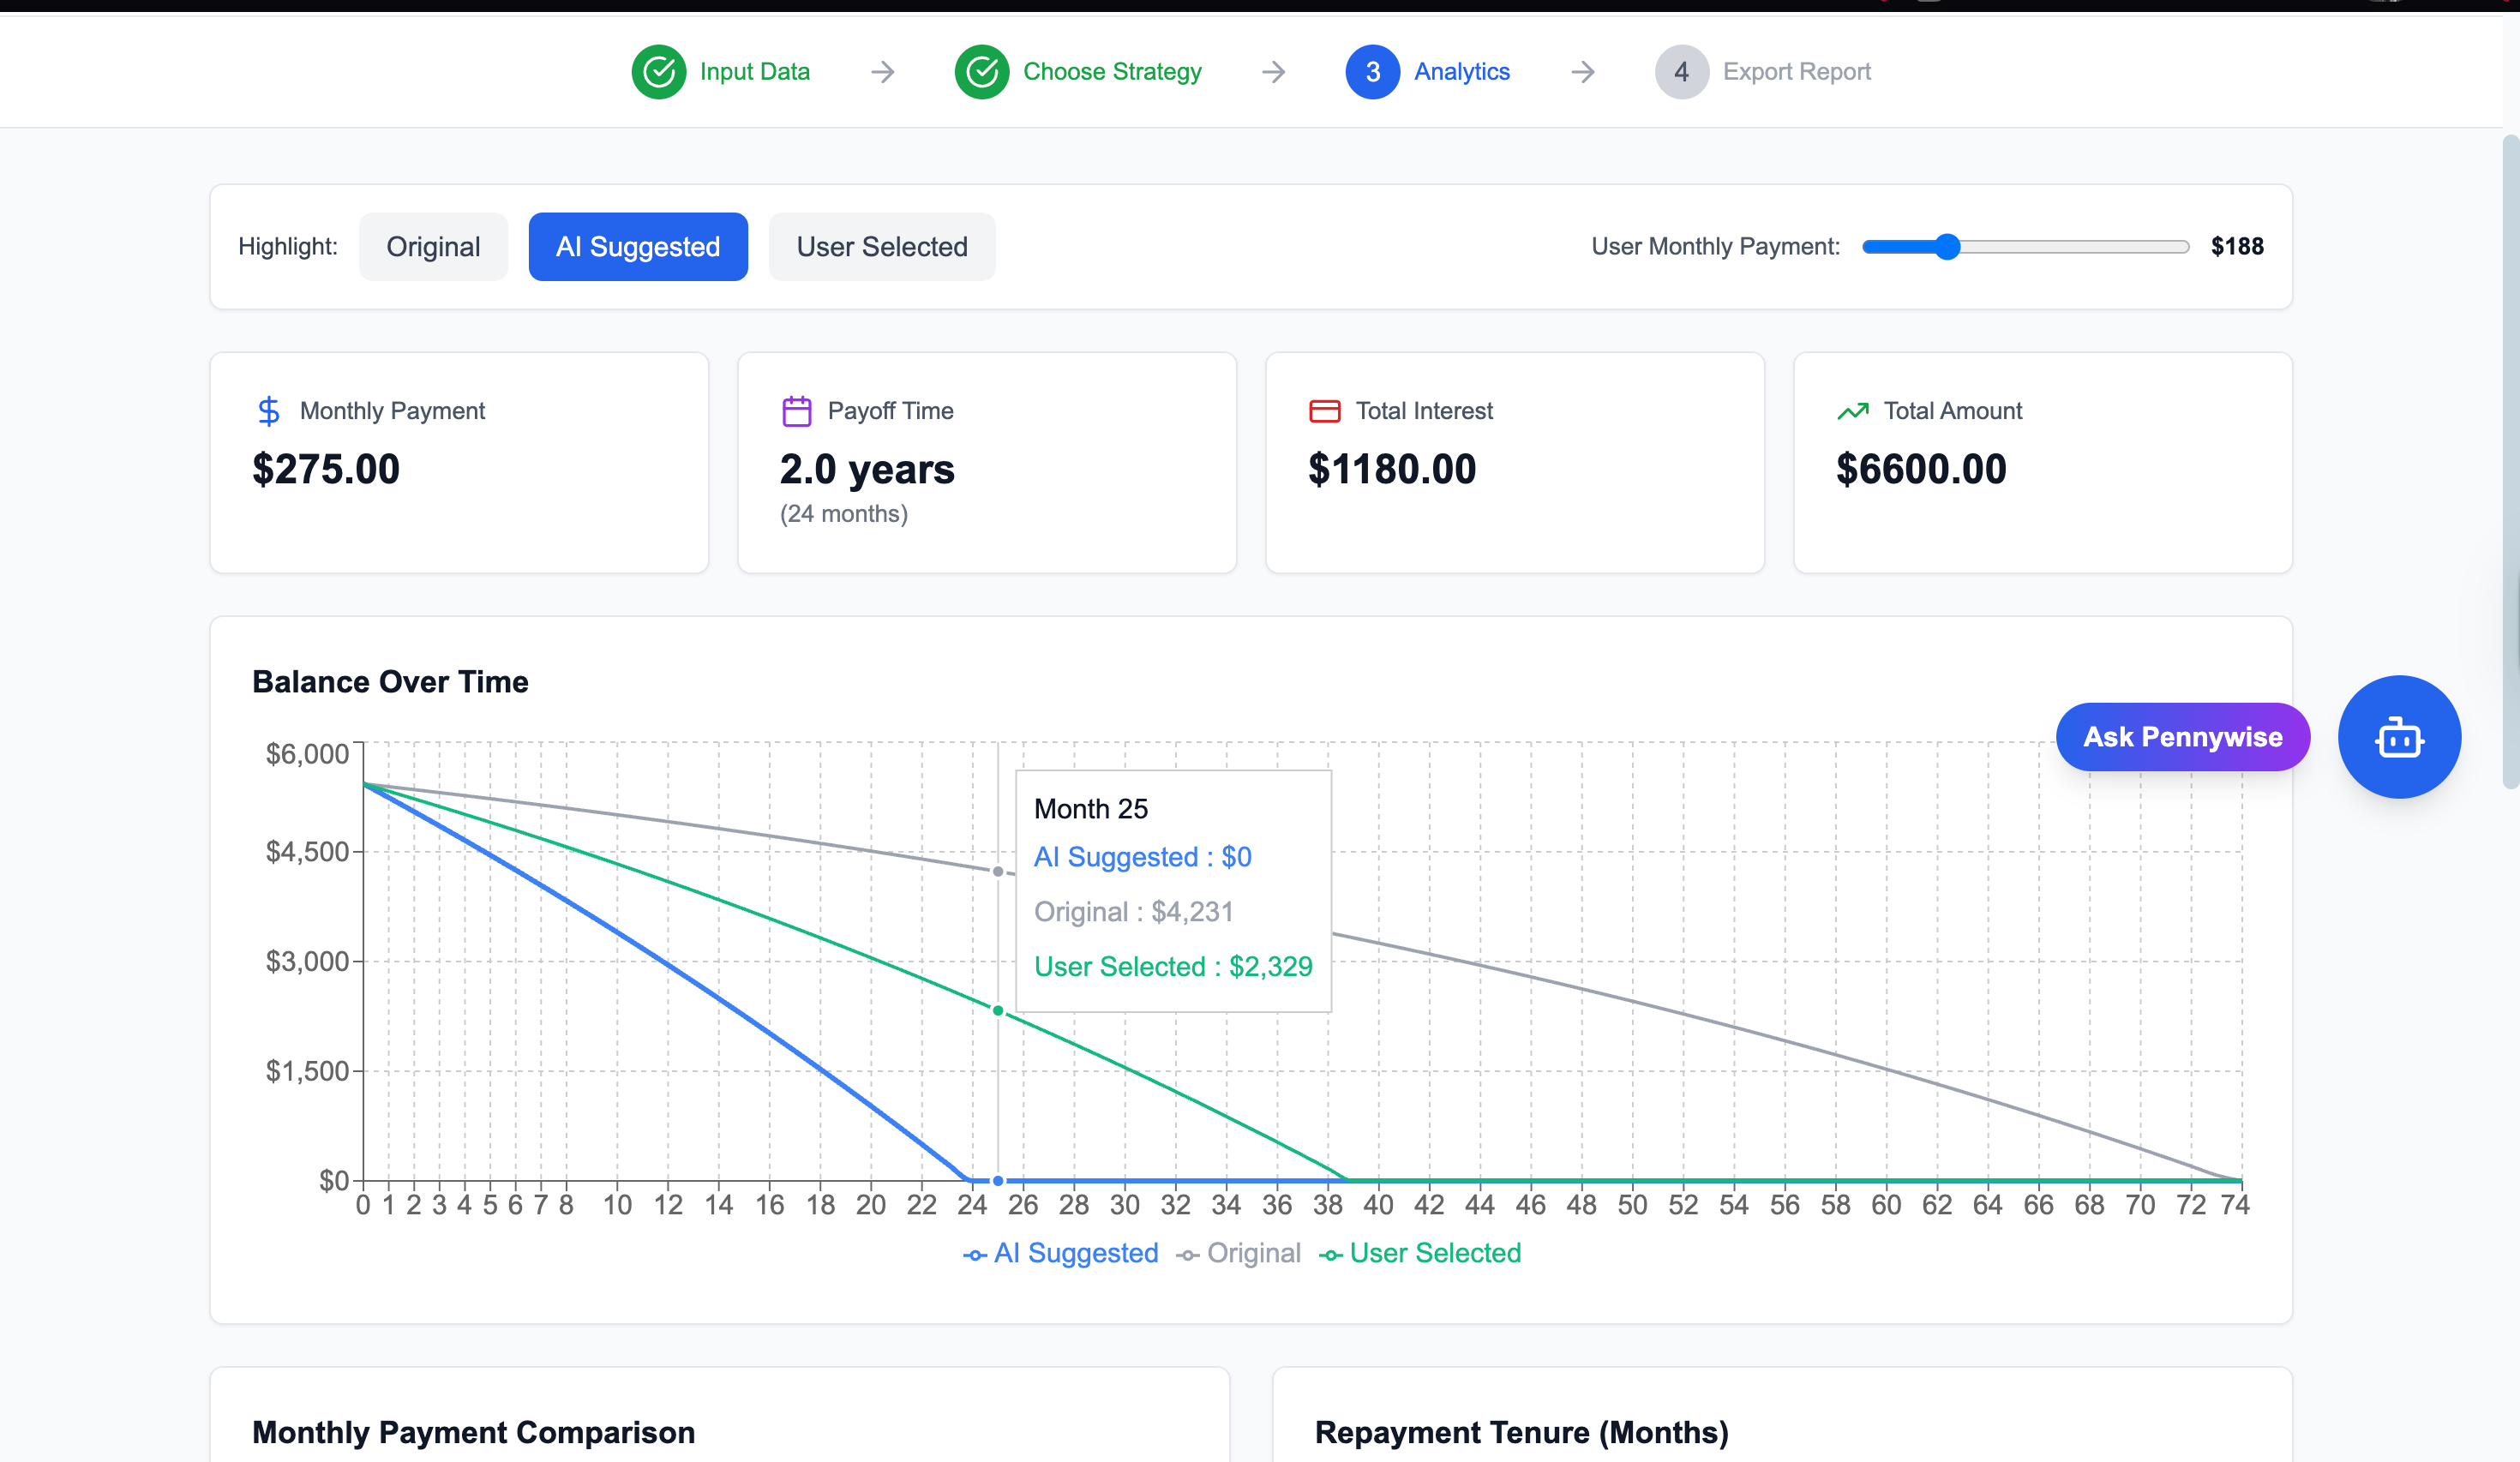This screenshot has width=2520, height=1462.
Task: Click the Input Data green checkmark icon
Action: pyautogui.click(x=658, y=72)
